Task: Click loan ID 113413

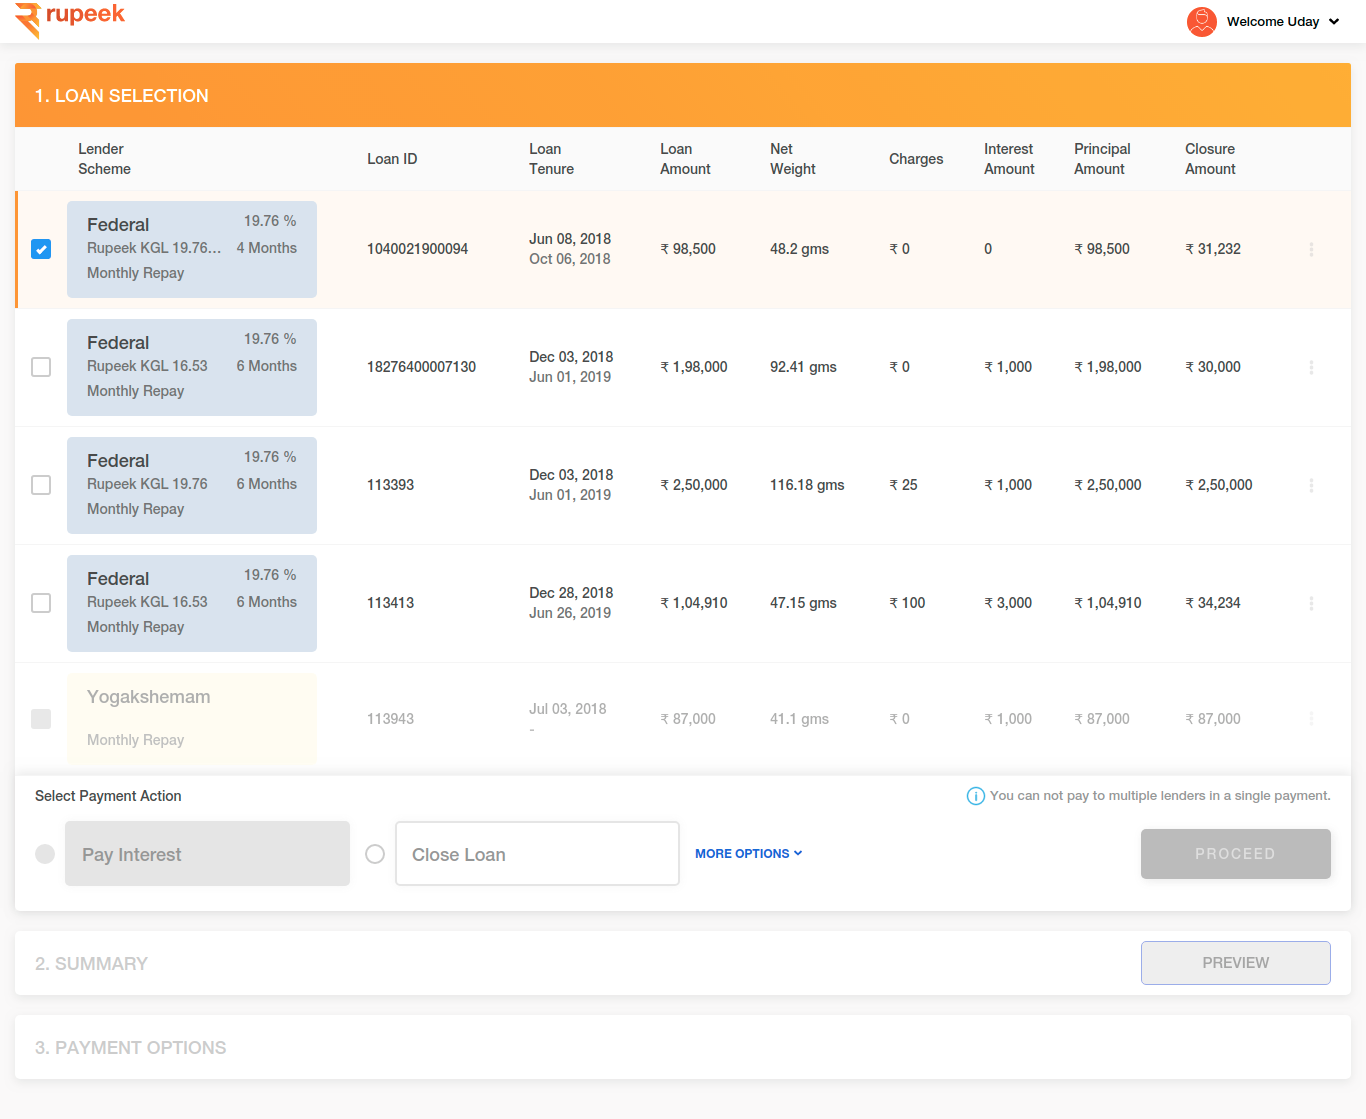Action: point(390,603)
